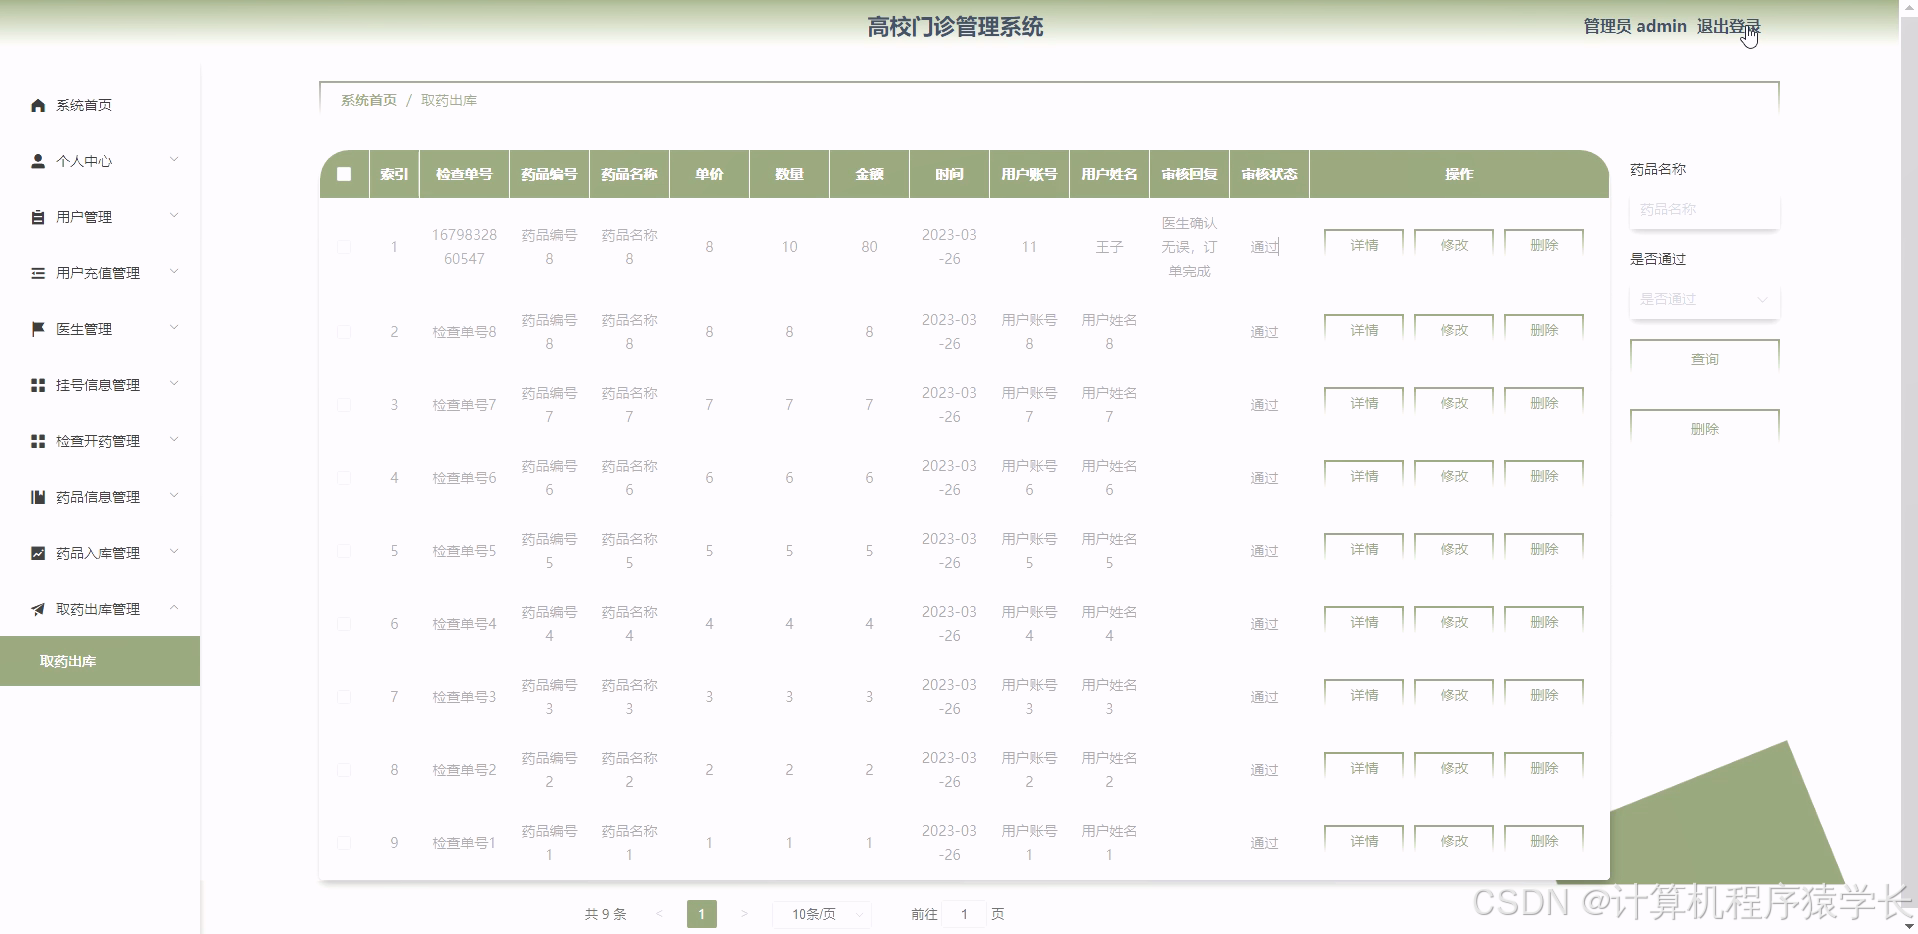This screenshot has width=1918, height=934.
Task: Open the 是否通过 dropdown filter
Action: (1704, 299)
